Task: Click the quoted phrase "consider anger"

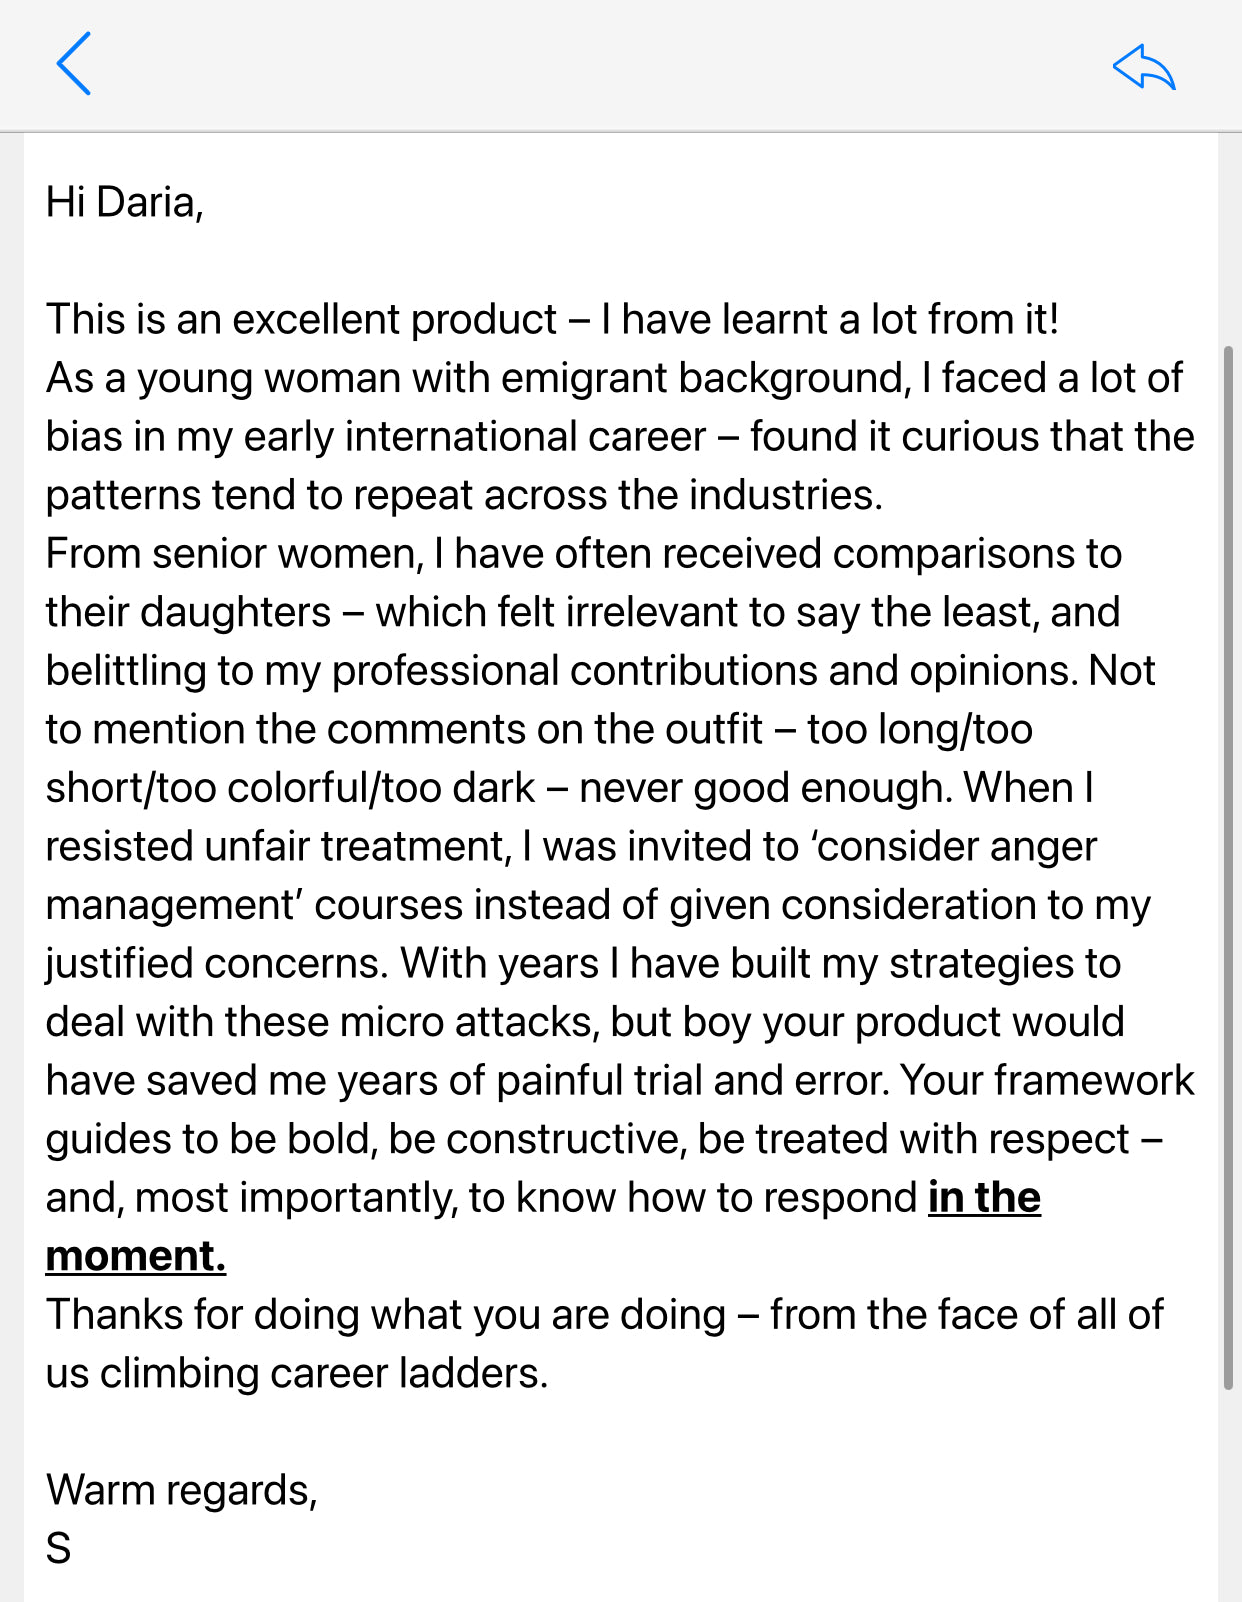Action: [x=955, y=847]
